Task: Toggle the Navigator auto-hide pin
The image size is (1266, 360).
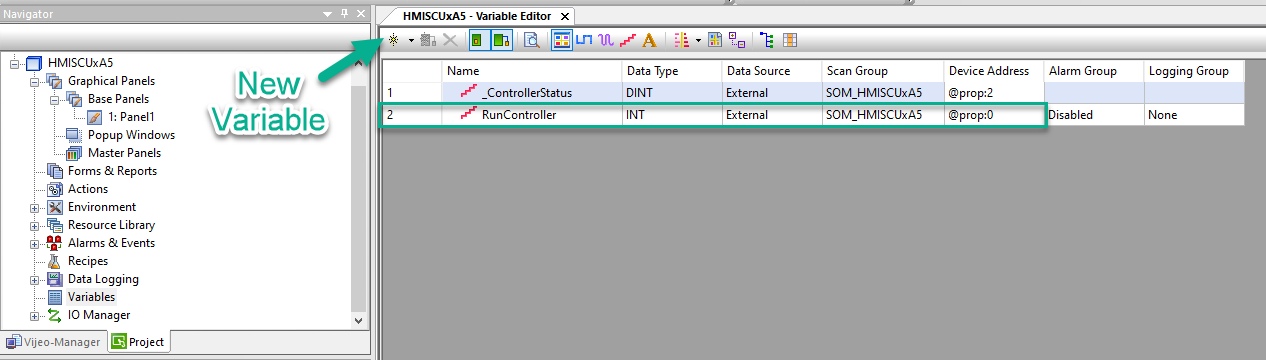Action: (344, 14)
